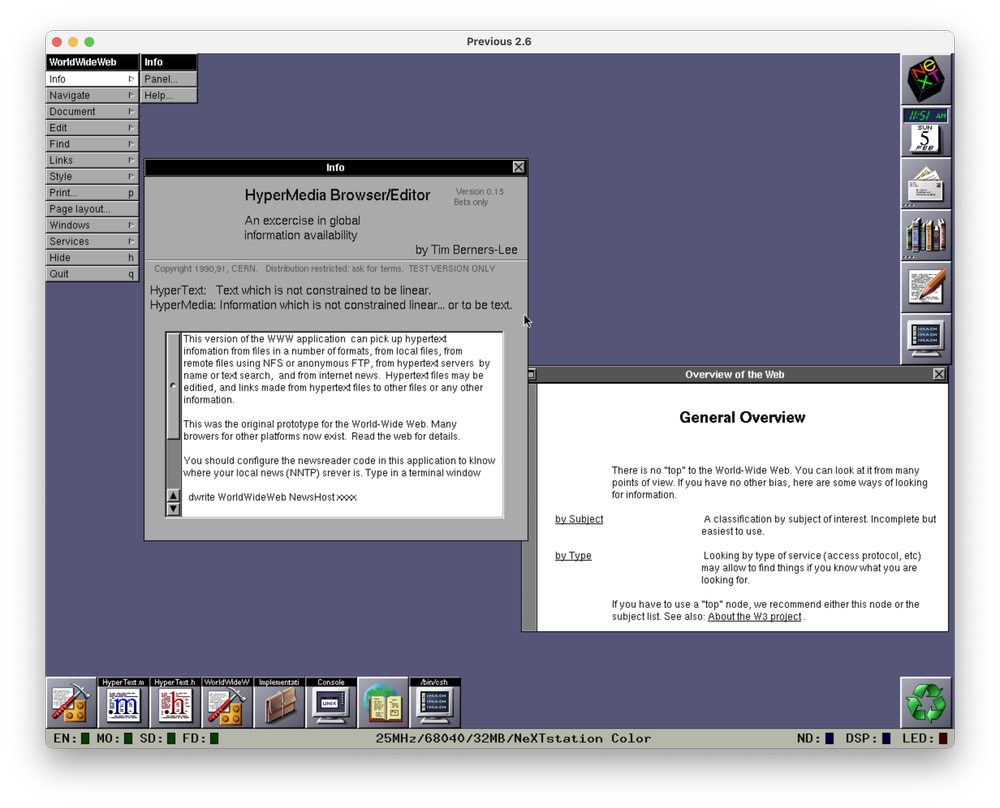Select the HyperText.h file icon

coord(175,703)
